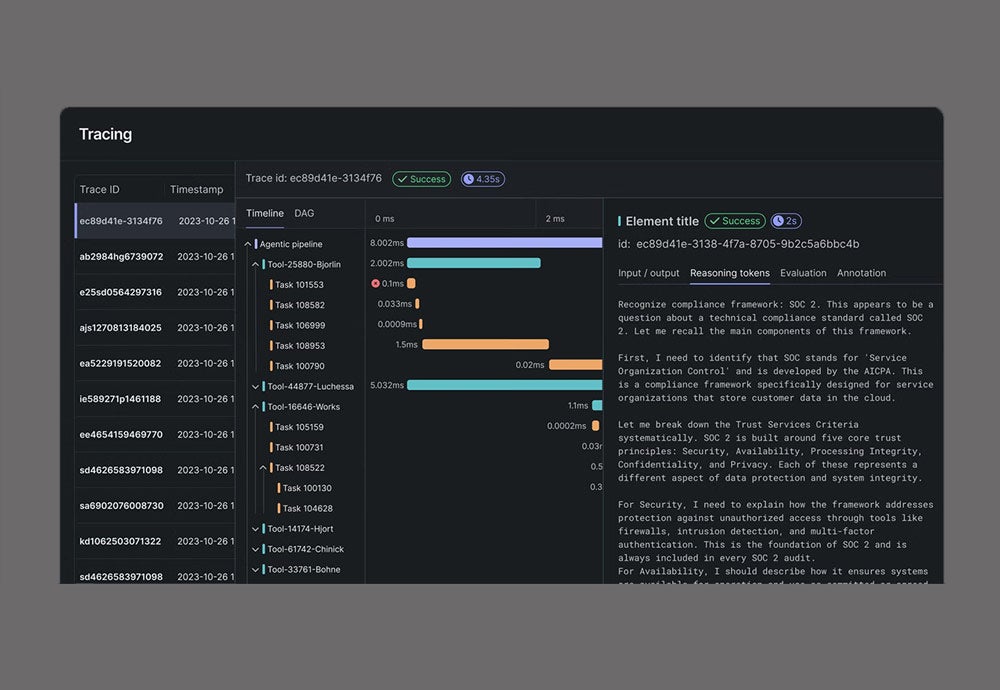Click the Success badge next to the trace id

pyautogui.click(x=421, y=179)
